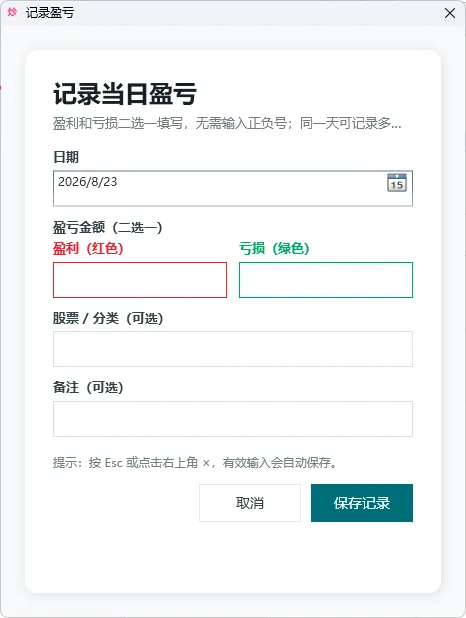The height and width of the screenshot is (618, 466).
Task: Click the pink app icon in title bar
Action: click(12, 12)
